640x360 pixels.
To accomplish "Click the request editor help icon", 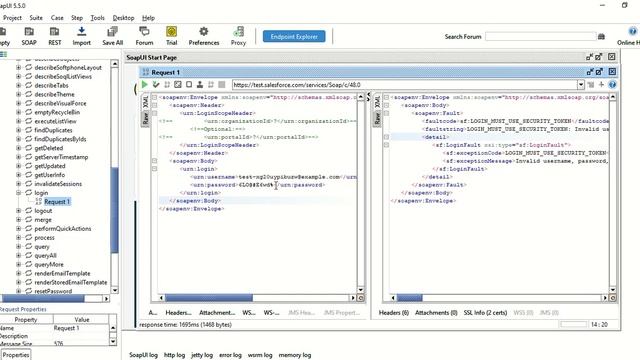I will (612, 84).
